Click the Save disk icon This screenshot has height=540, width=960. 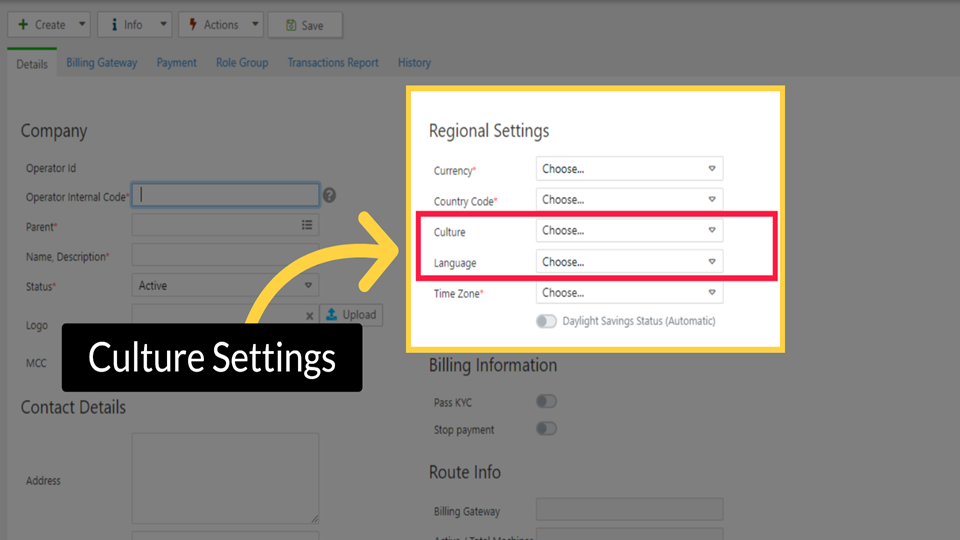click(289, 26)
